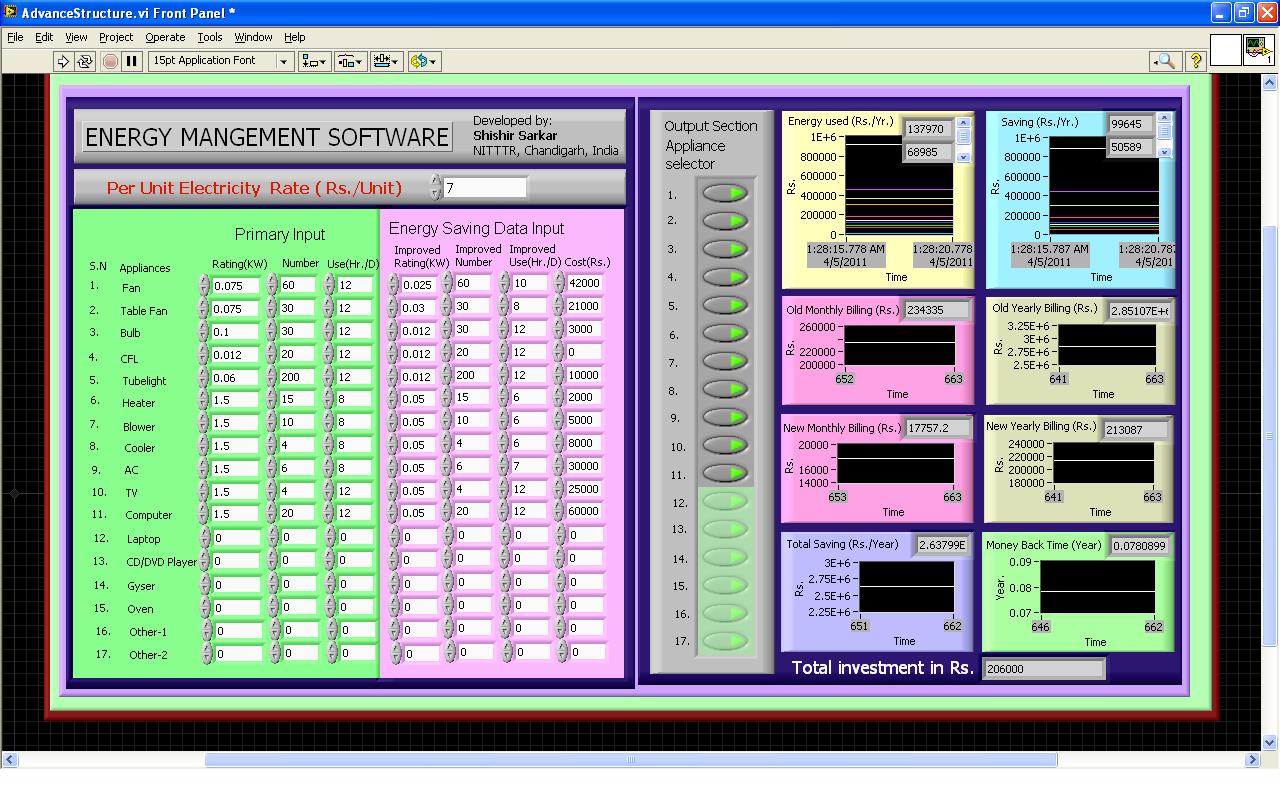Show Context Help via the question mark icon
1280x800 pixels.
1196,61
